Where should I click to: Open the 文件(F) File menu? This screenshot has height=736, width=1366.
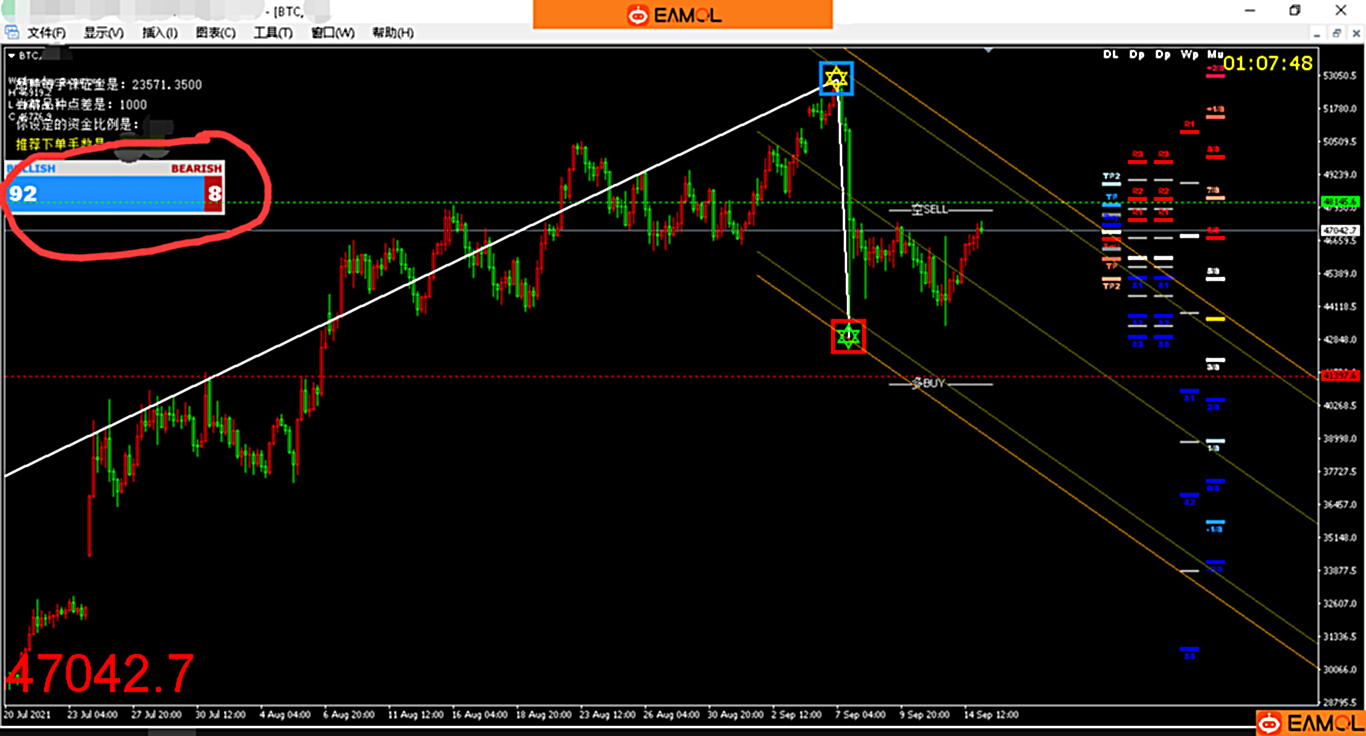(x=46, y=33)
